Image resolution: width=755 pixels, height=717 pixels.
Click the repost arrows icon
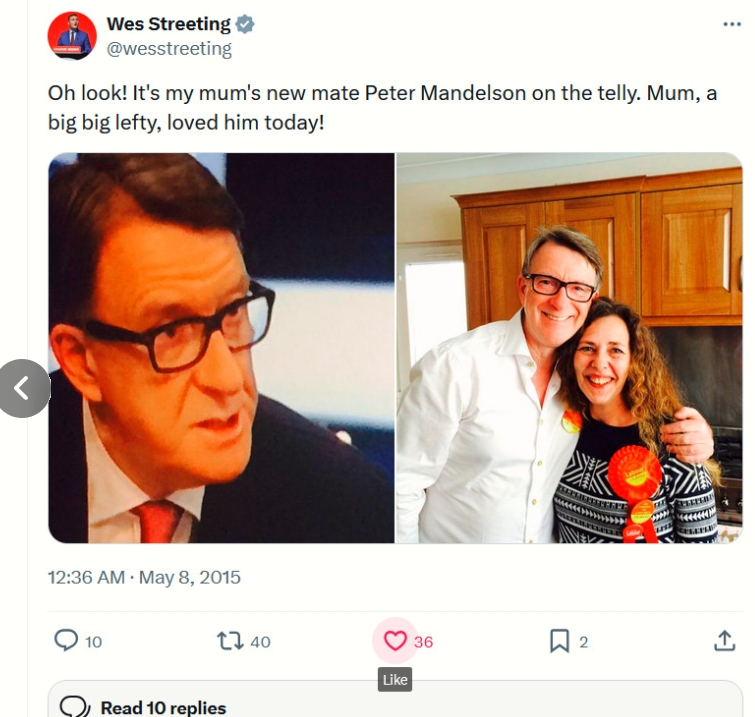[x=229, y=641]
